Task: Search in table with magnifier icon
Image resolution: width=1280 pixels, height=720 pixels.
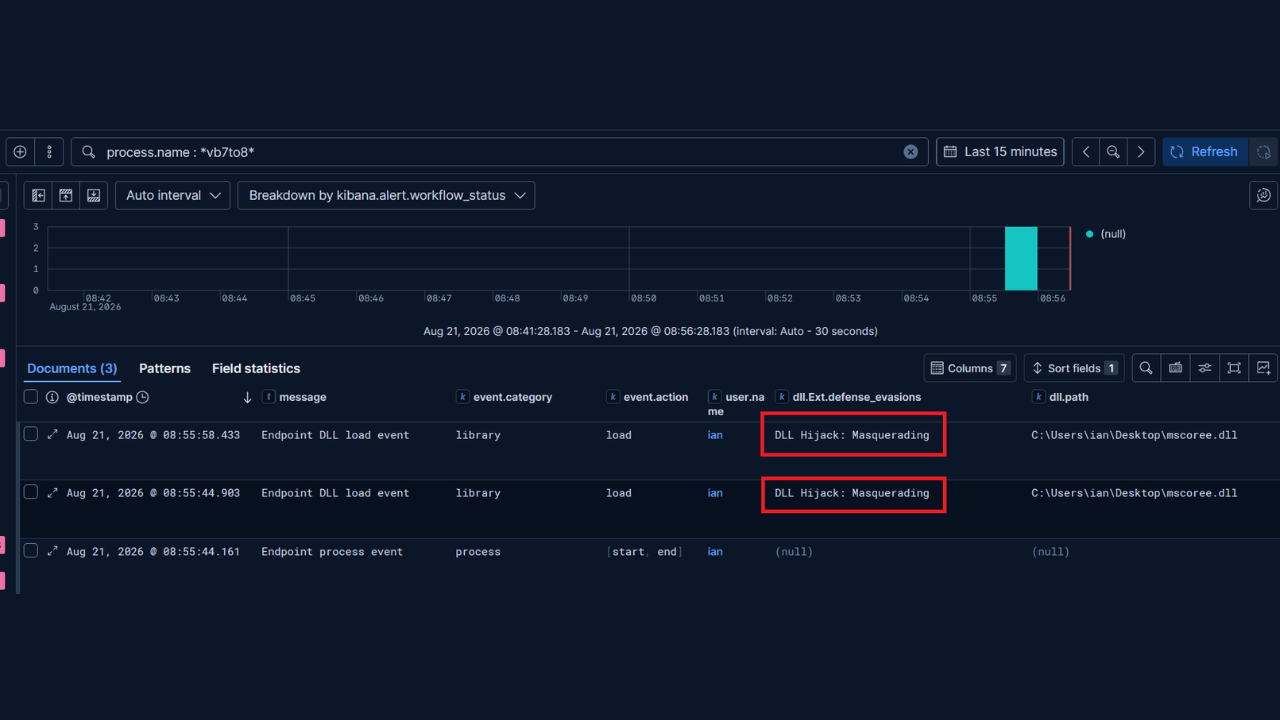Action: [x=1146, y=368]
